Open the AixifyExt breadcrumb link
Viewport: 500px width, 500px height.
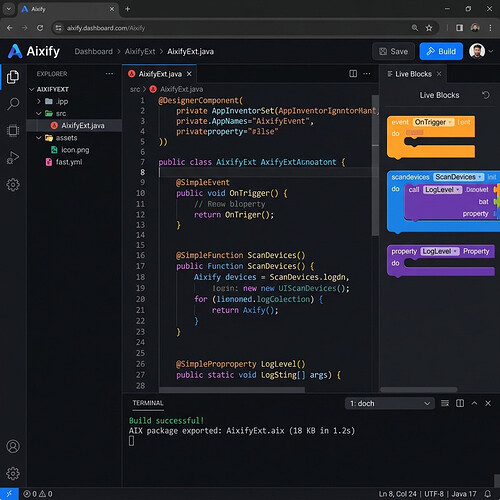[x=140, y=51]
